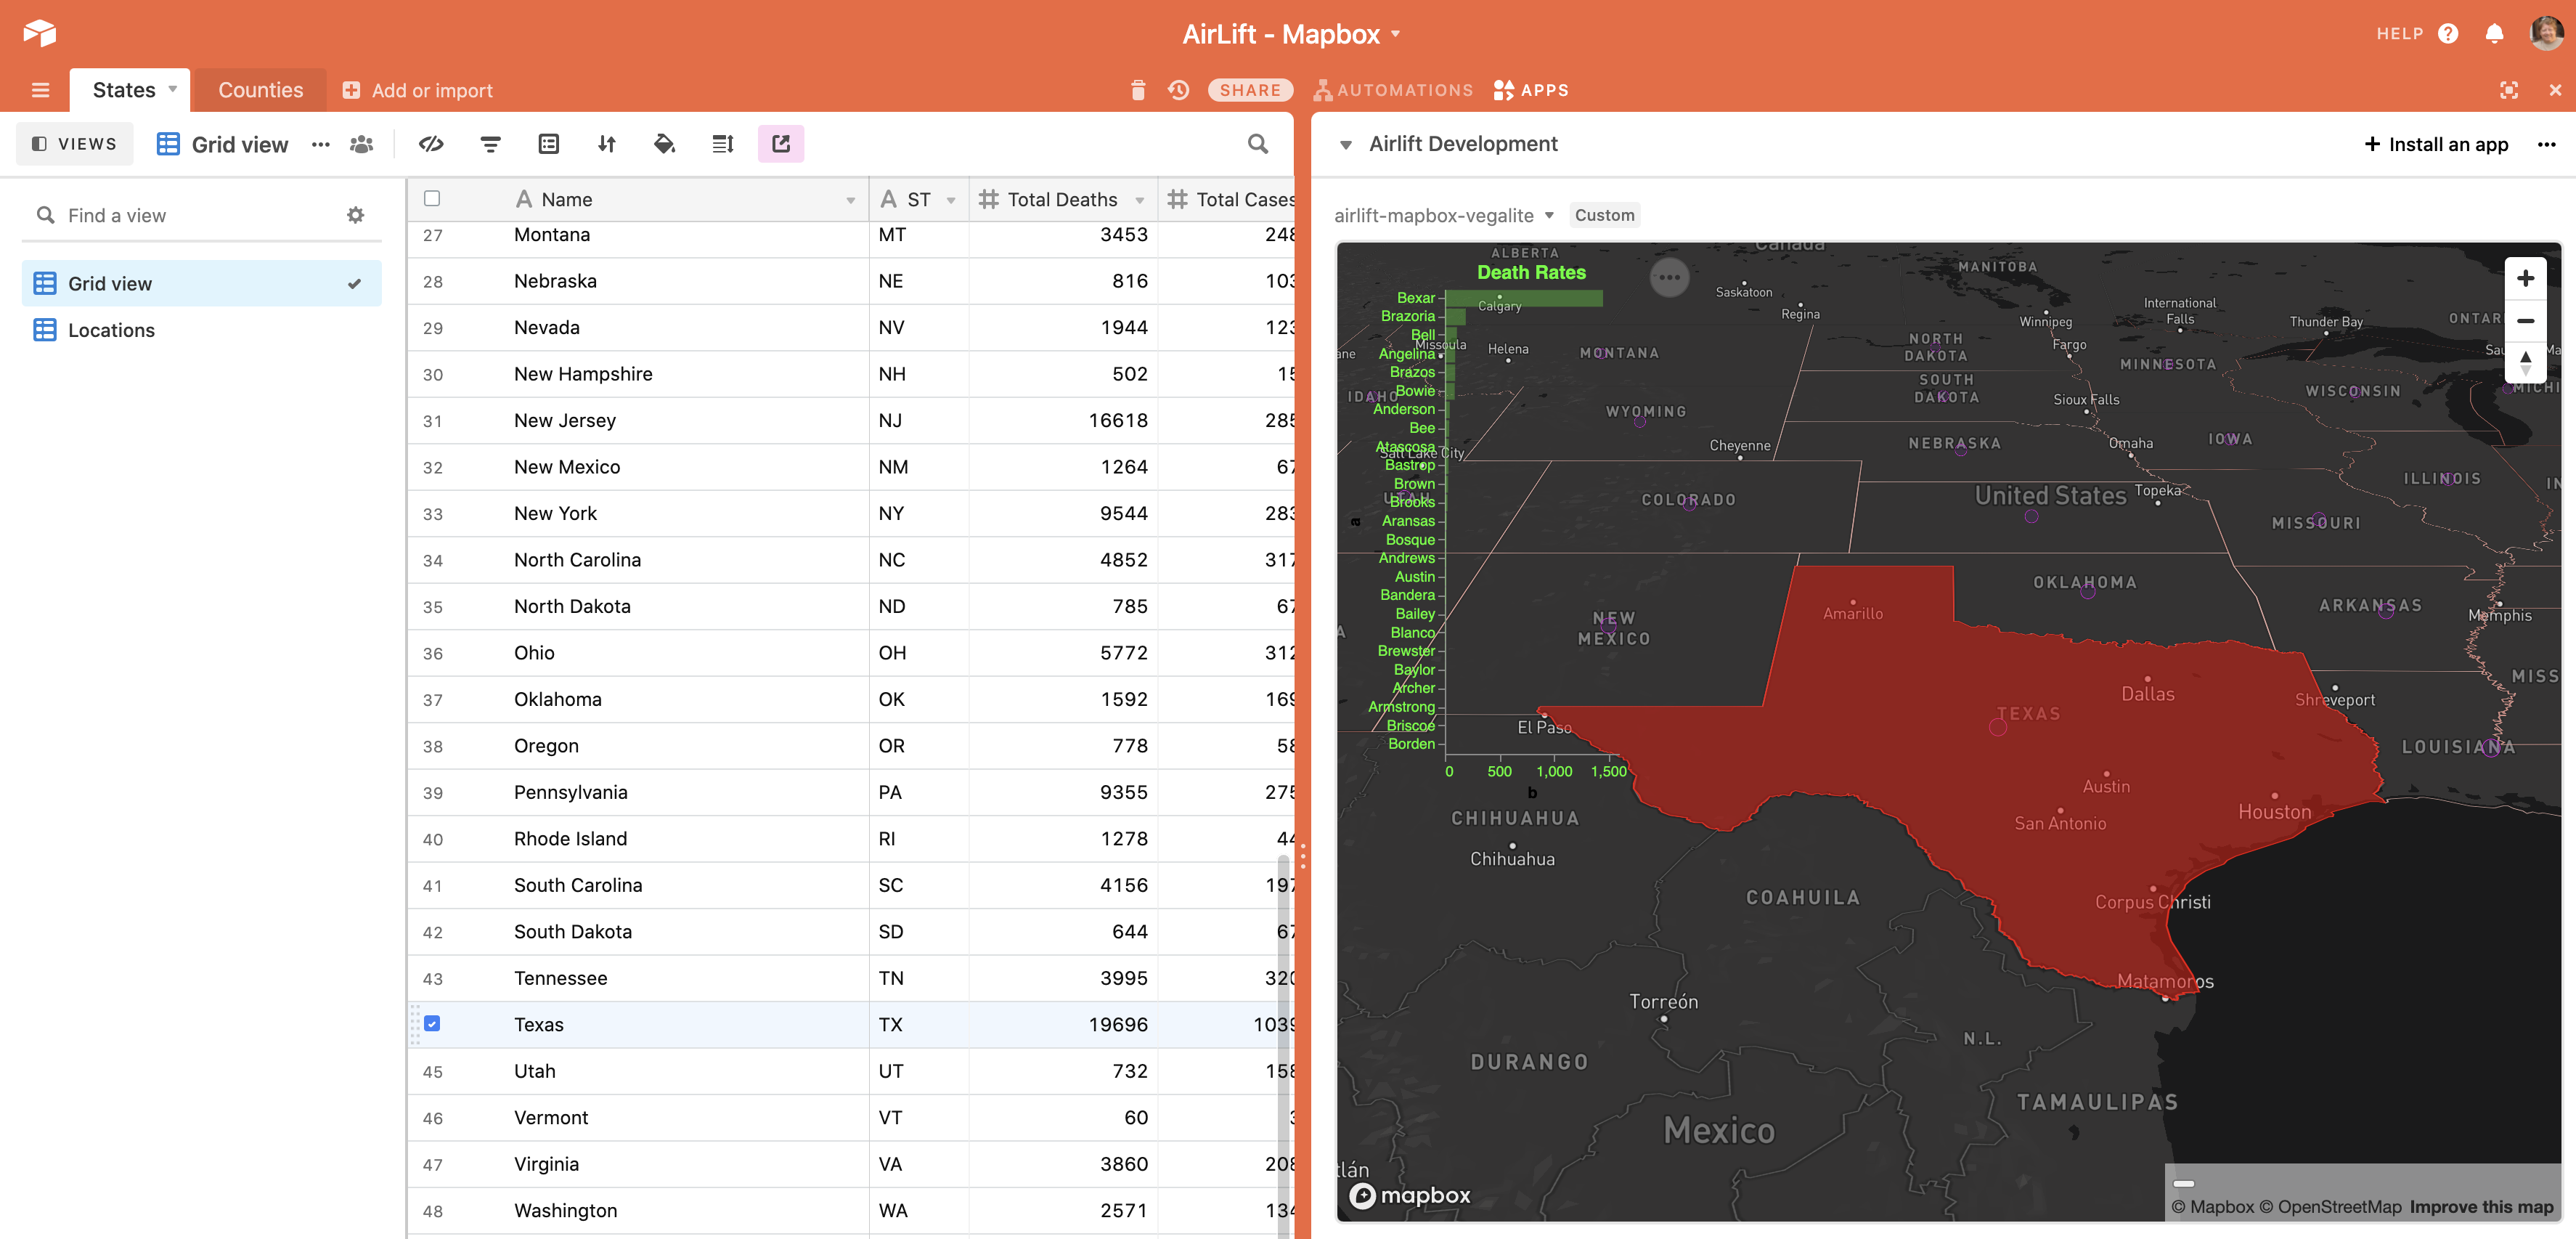This screenshot has height=1239, width=2576.
Task: Open the APPS menu
Action: [1531, 90]
